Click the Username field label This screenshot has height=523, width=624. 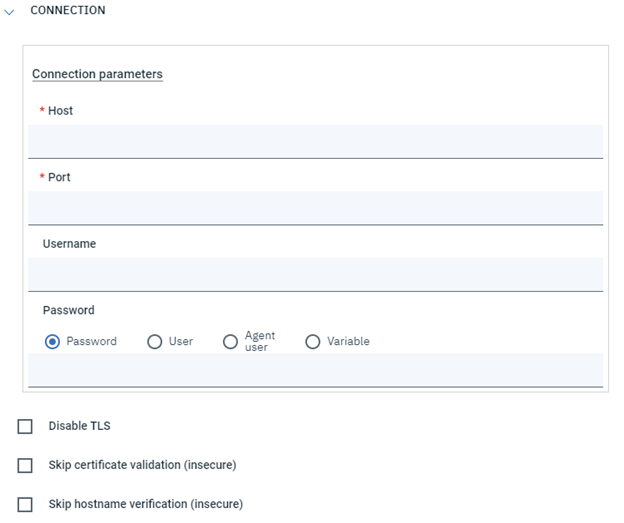point(69,244)
